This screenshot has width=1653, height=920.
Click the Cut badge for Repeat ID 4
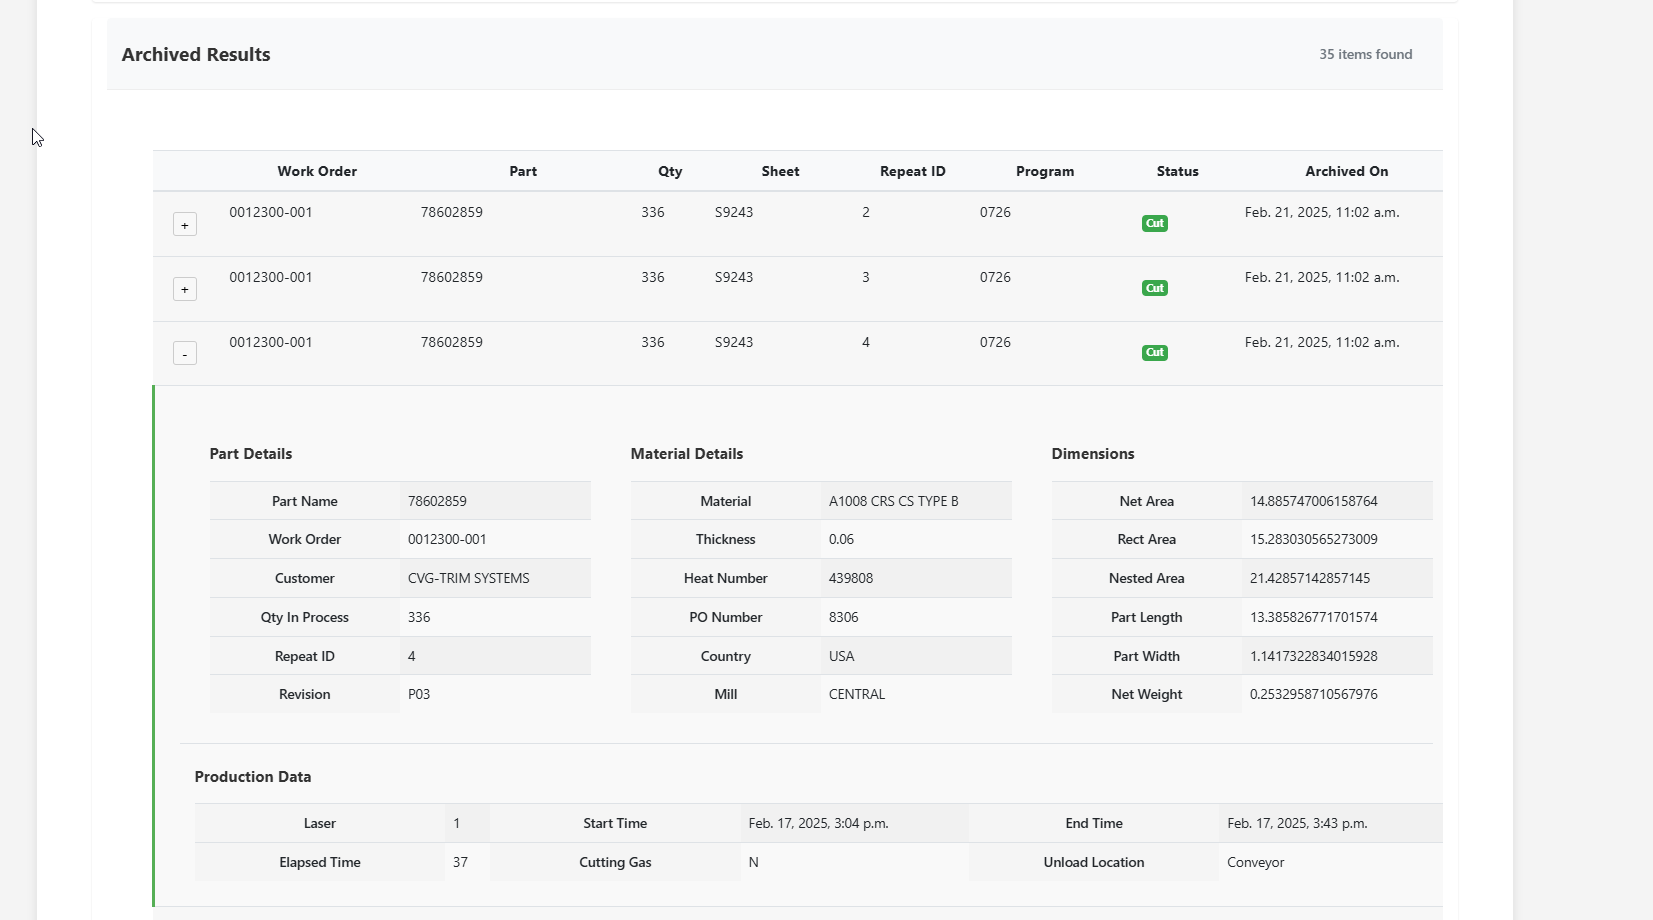tap(1154, 352)
